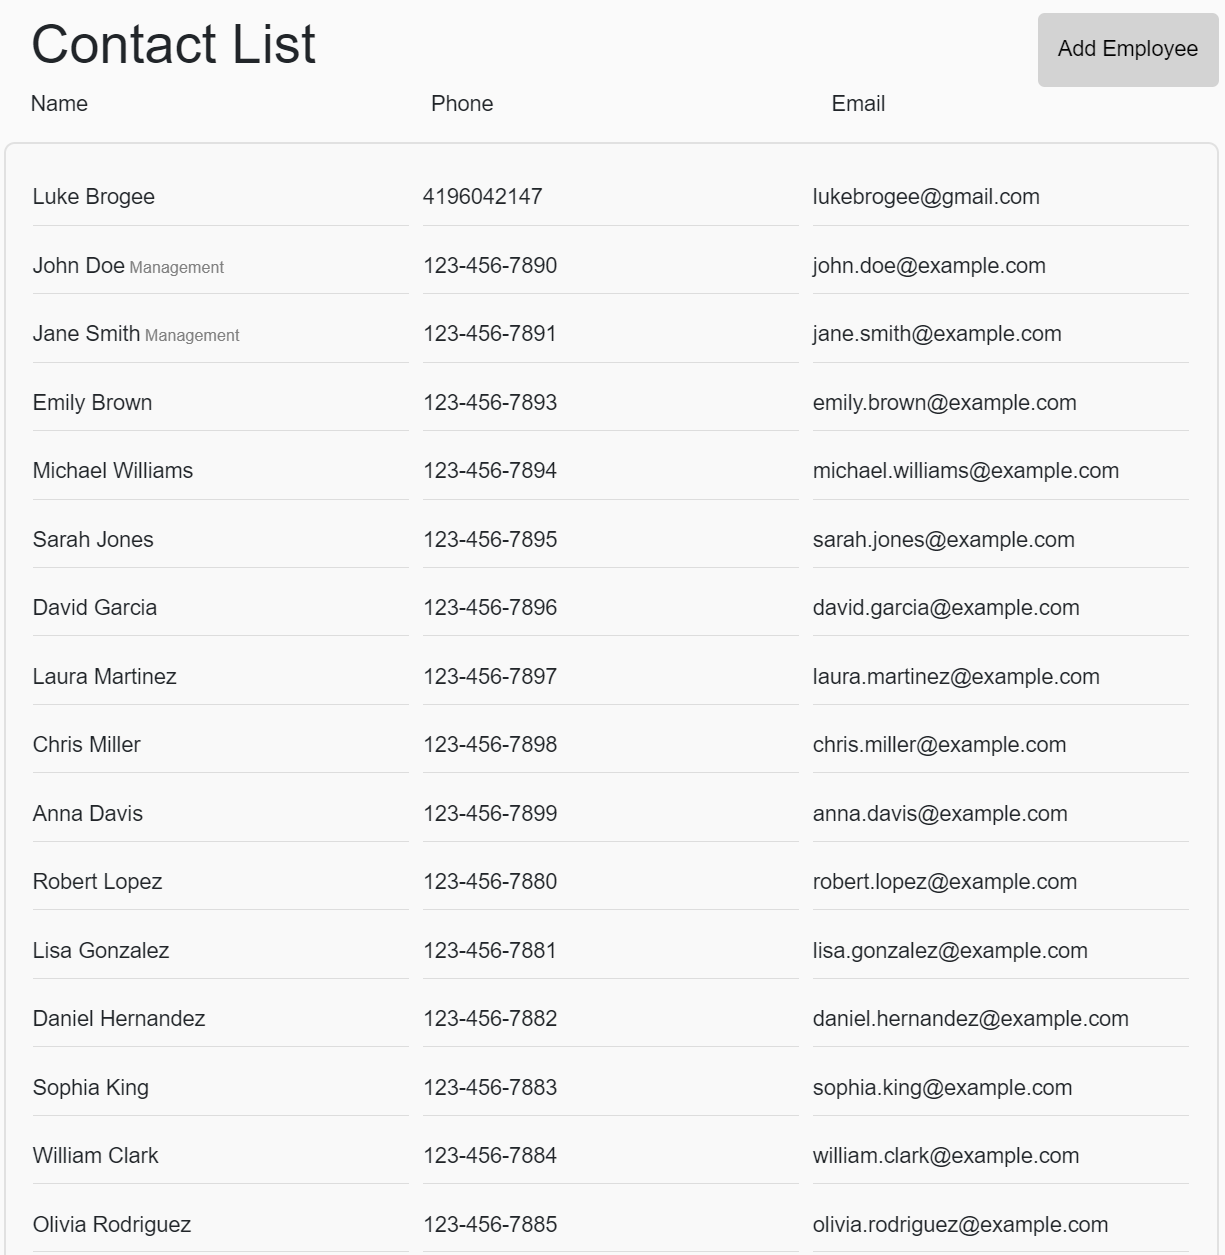Click Olivia Rodriguez contact name
1225x1255 pixels.
111,1225
